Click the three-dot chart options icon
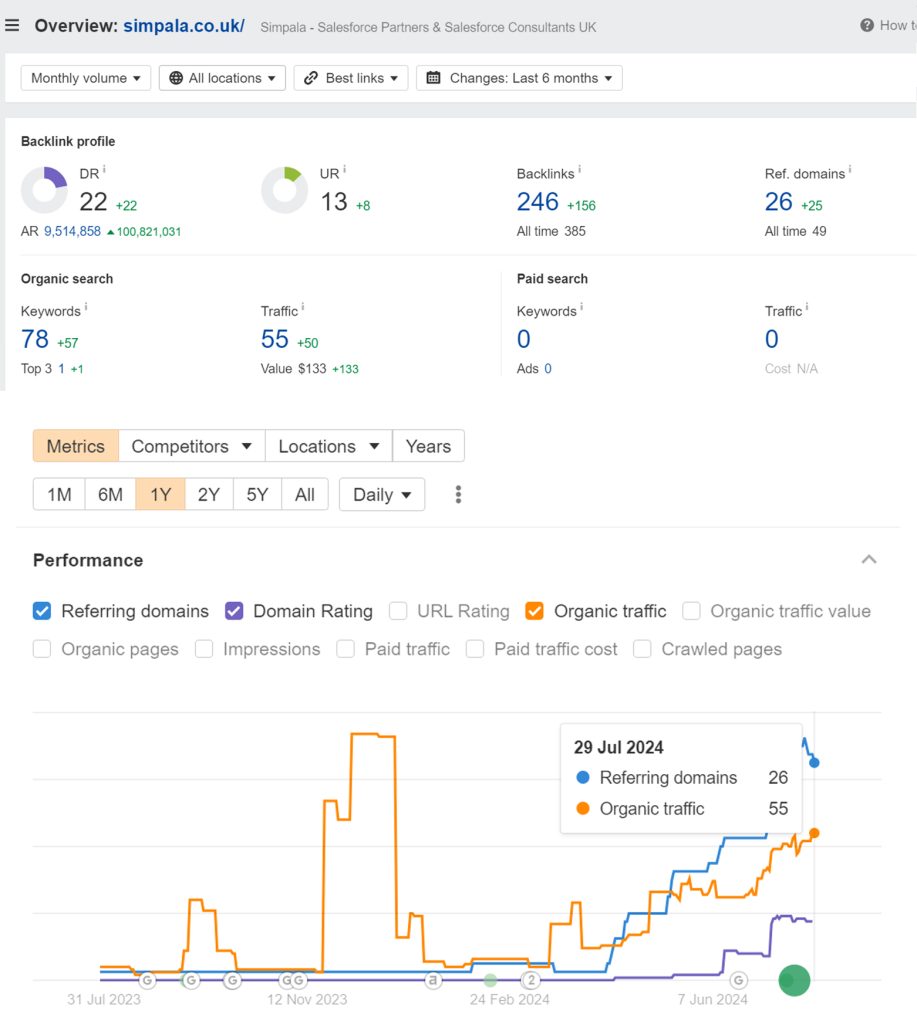 458,494
